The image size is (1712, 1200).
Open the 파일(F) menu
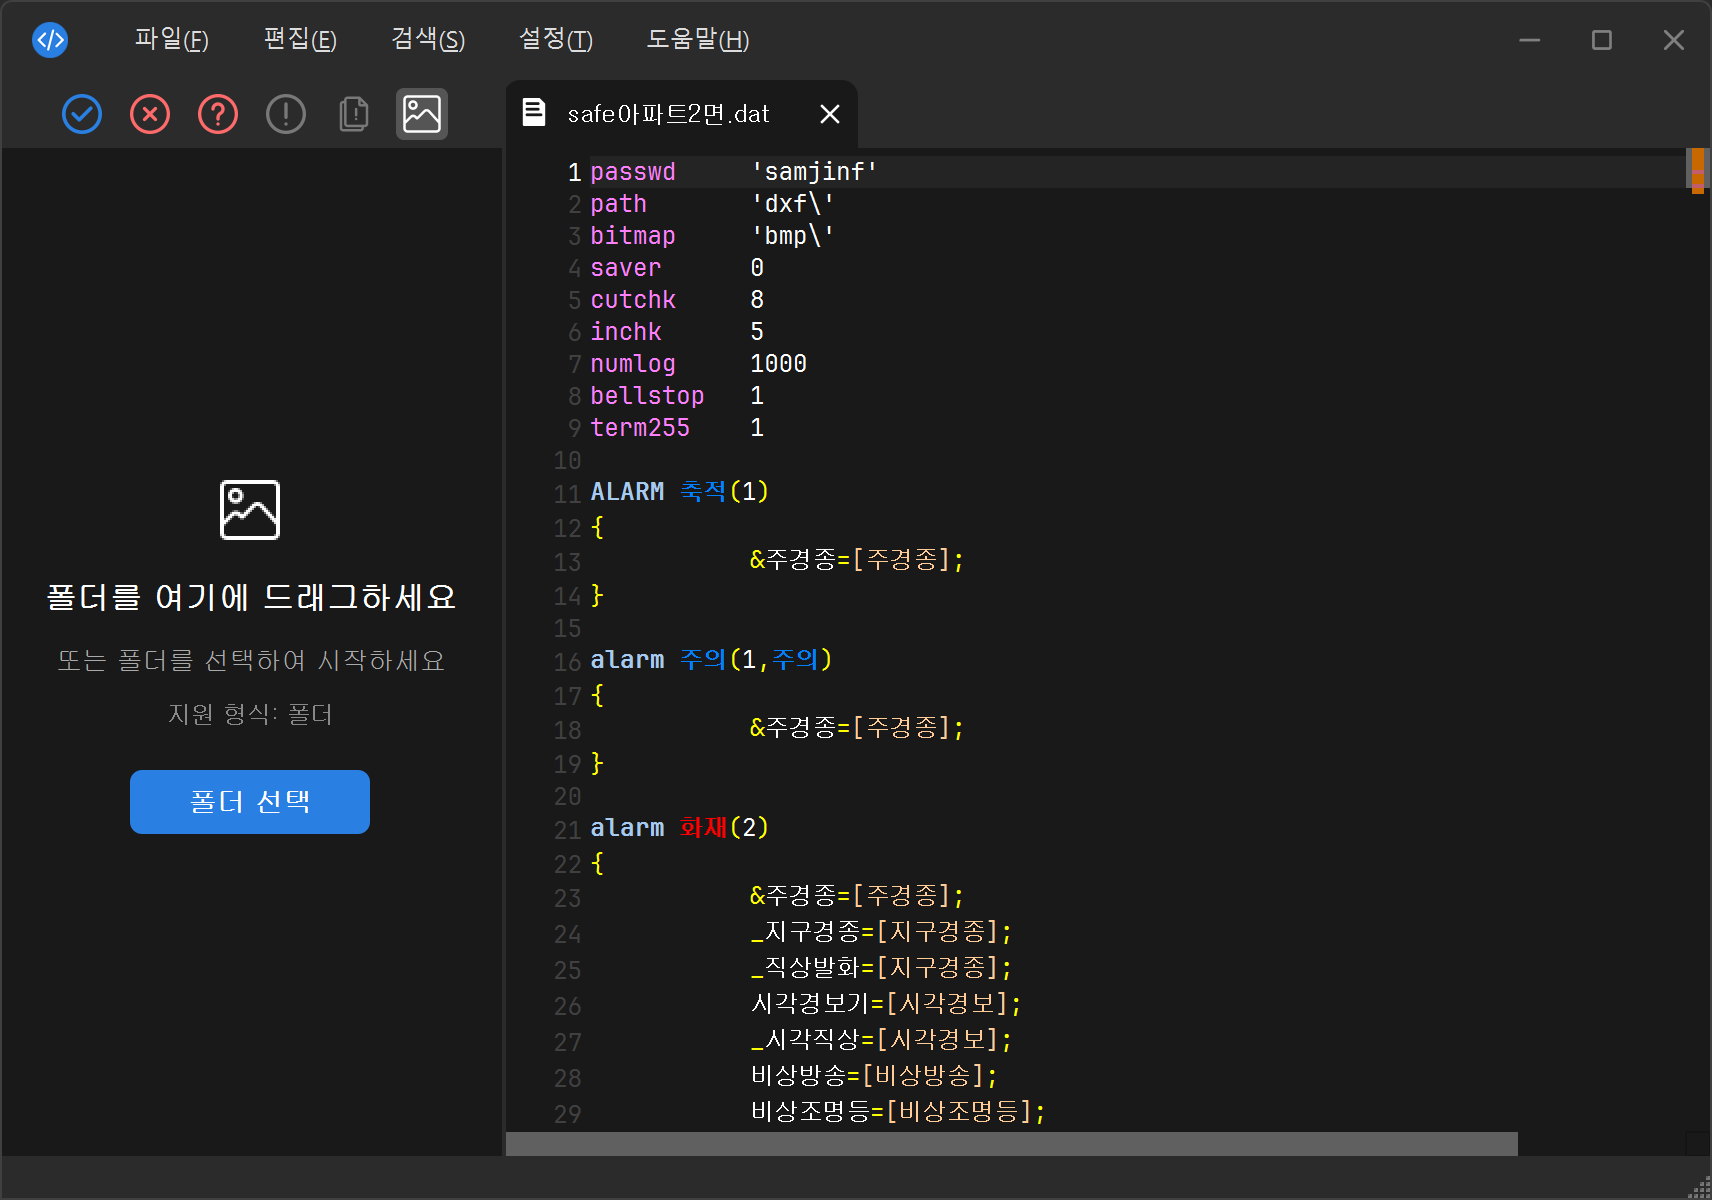pos(171,40)
